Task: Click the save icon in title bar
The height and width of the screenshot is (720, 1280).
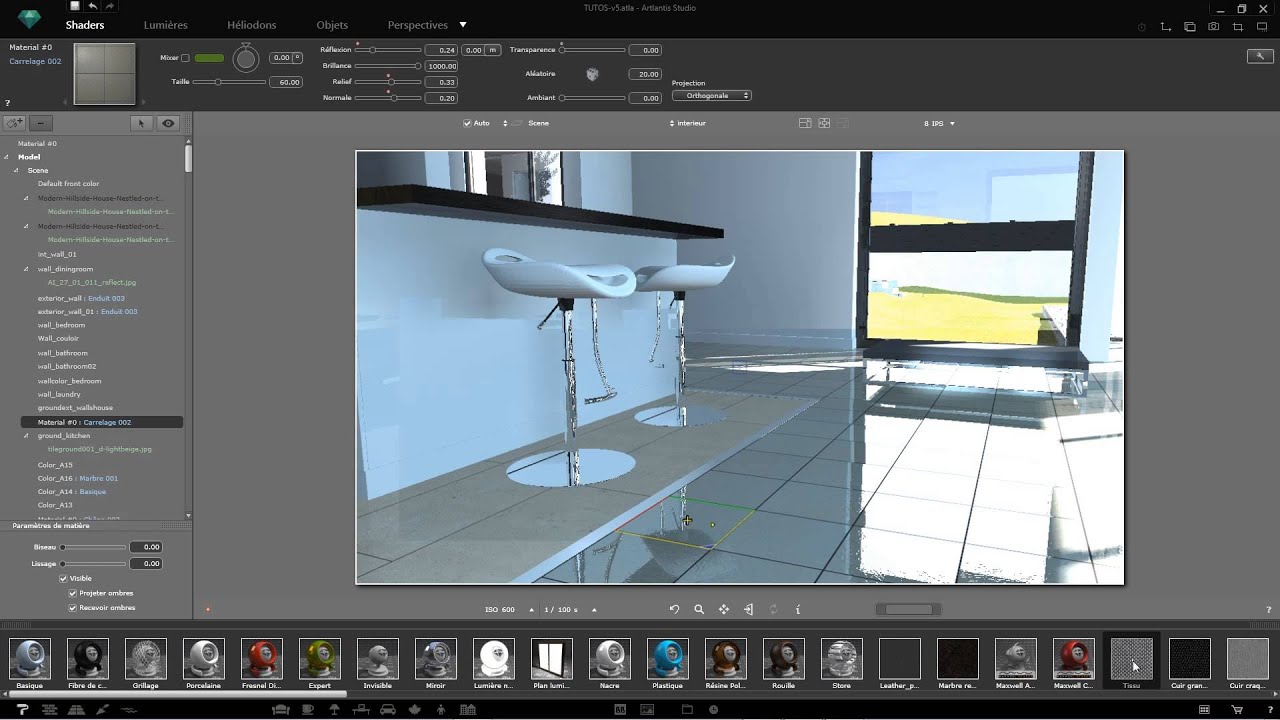Action: point(74,6)
